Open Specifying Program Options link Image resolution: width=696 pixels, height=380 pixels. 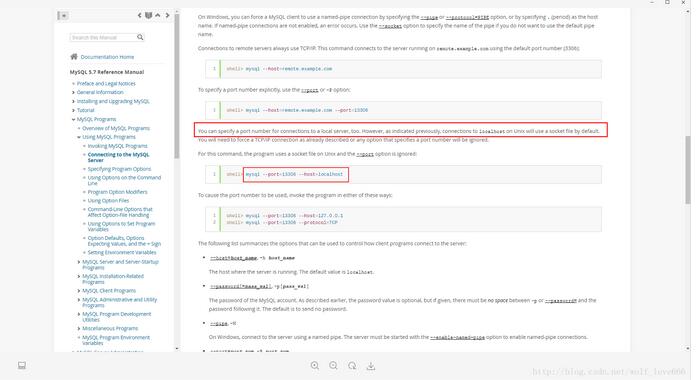click(119, 169)
